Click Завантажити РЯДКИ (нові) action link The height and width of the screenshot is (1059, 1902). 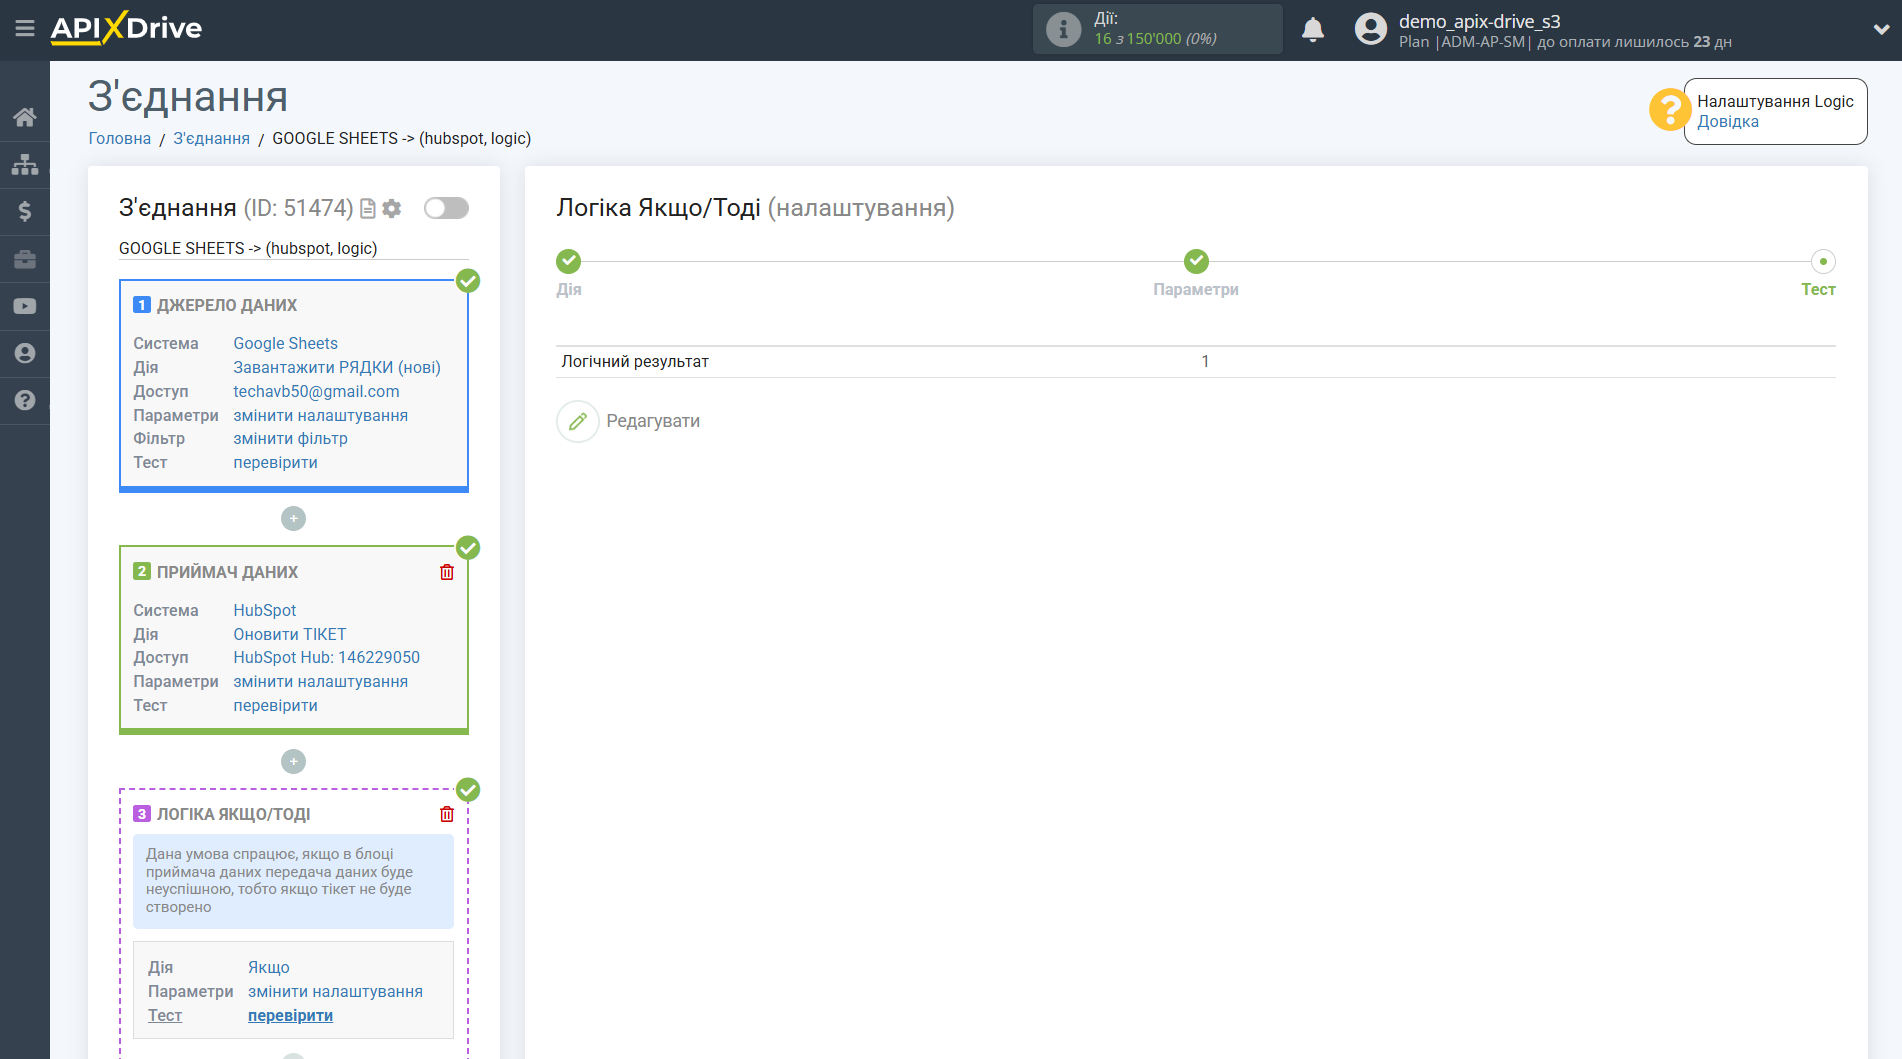pyautogui.click(x=337, y=367)
